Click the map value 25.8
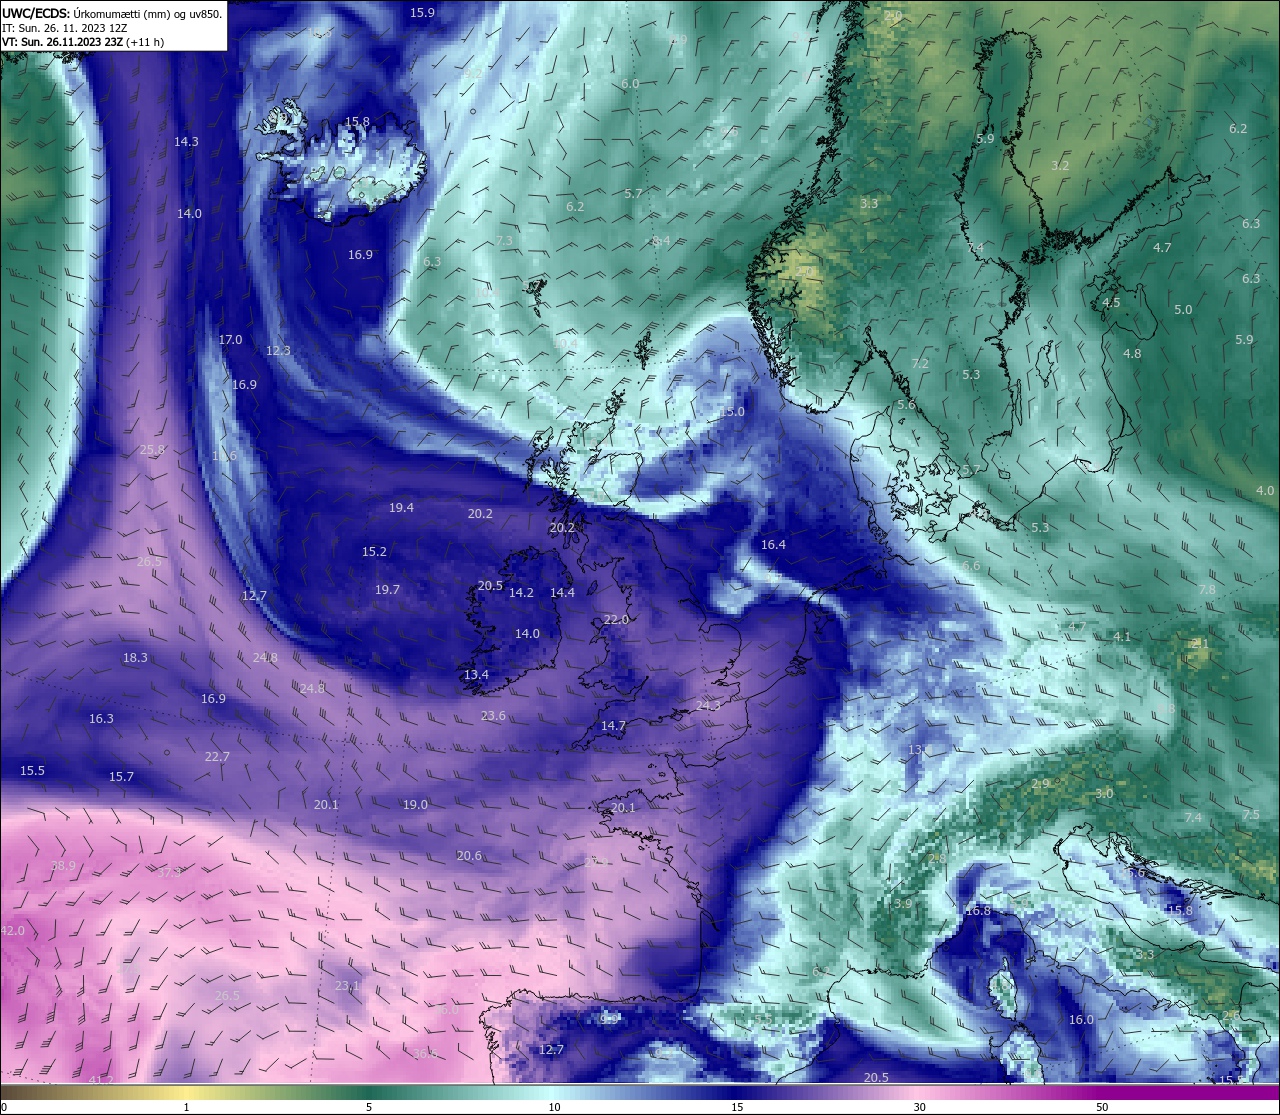The image size is (1280, 1115). 152,451
